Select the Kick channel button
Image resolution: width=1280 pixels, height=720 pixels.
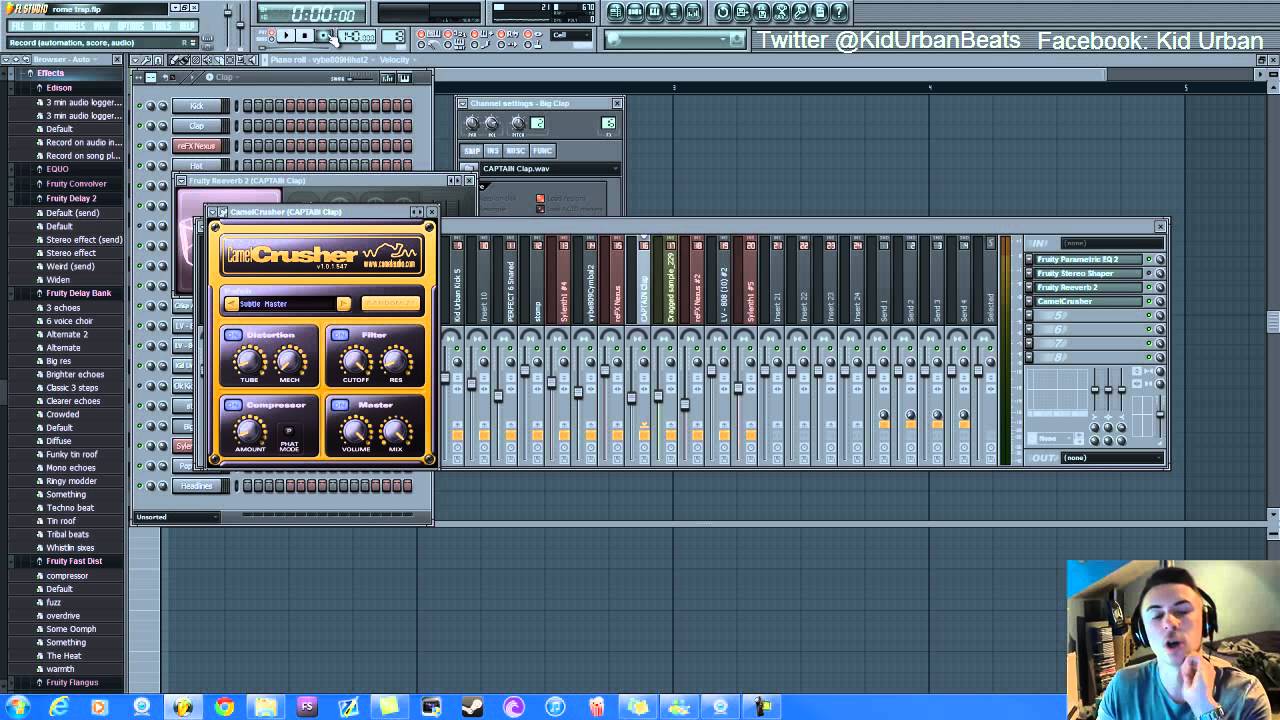196,106
